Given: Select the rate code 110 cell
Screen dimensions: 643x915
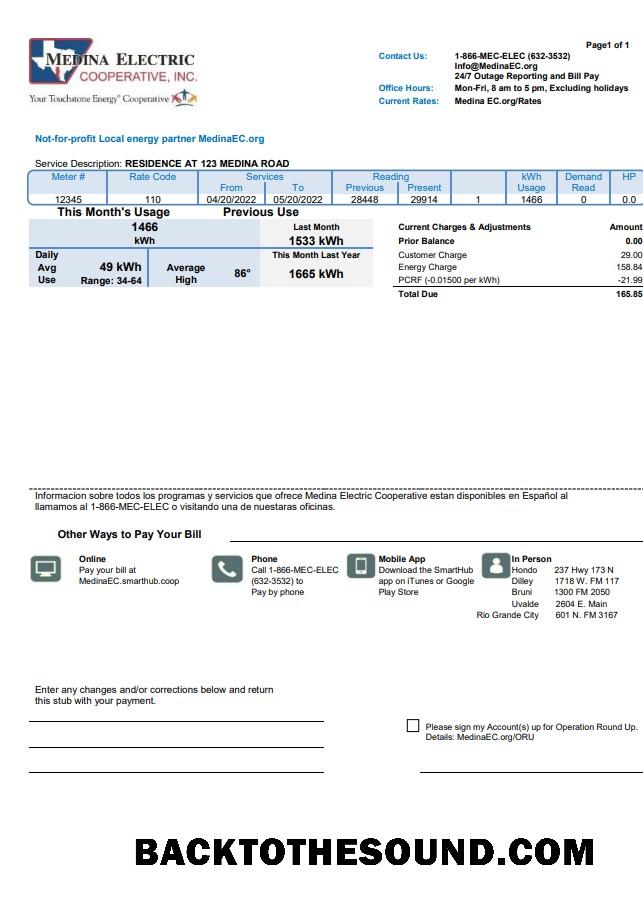Looking at the screenshot, I should click(x=153, y=199).
